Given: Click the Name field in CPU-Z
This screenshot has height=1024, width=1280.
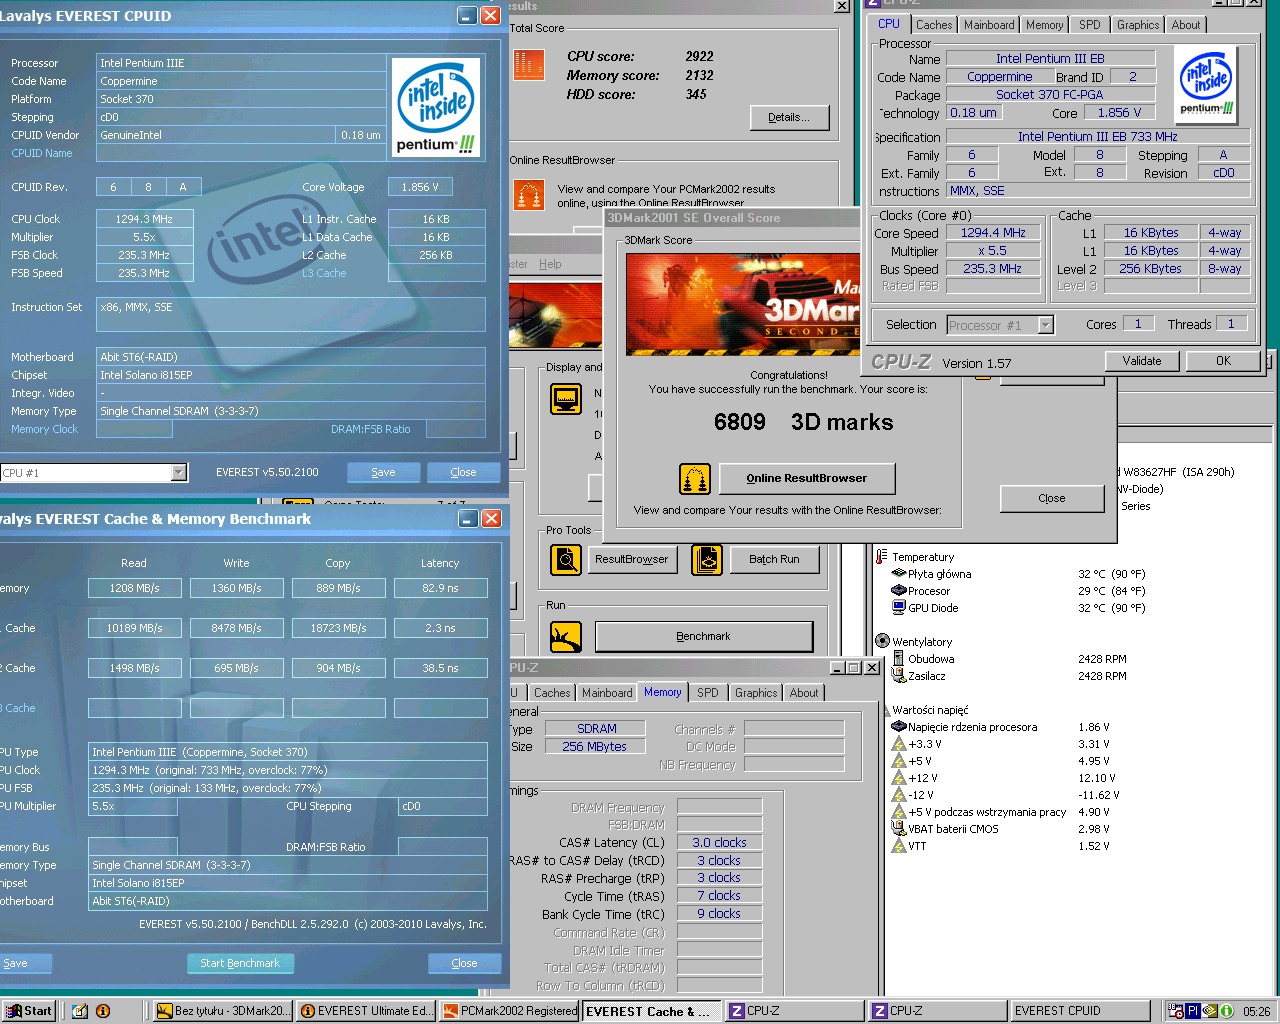Looking at the screenshot, I should pos(1050,59).
